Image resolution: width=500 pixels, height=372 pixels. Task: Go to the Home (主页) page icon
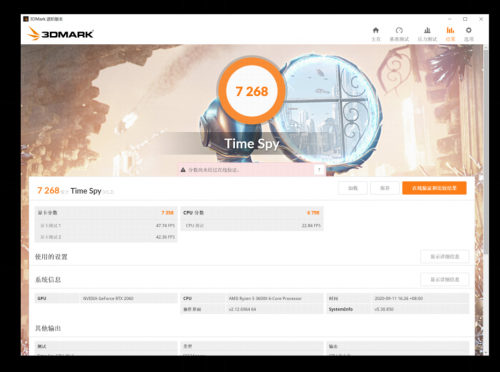click(376, 30)
